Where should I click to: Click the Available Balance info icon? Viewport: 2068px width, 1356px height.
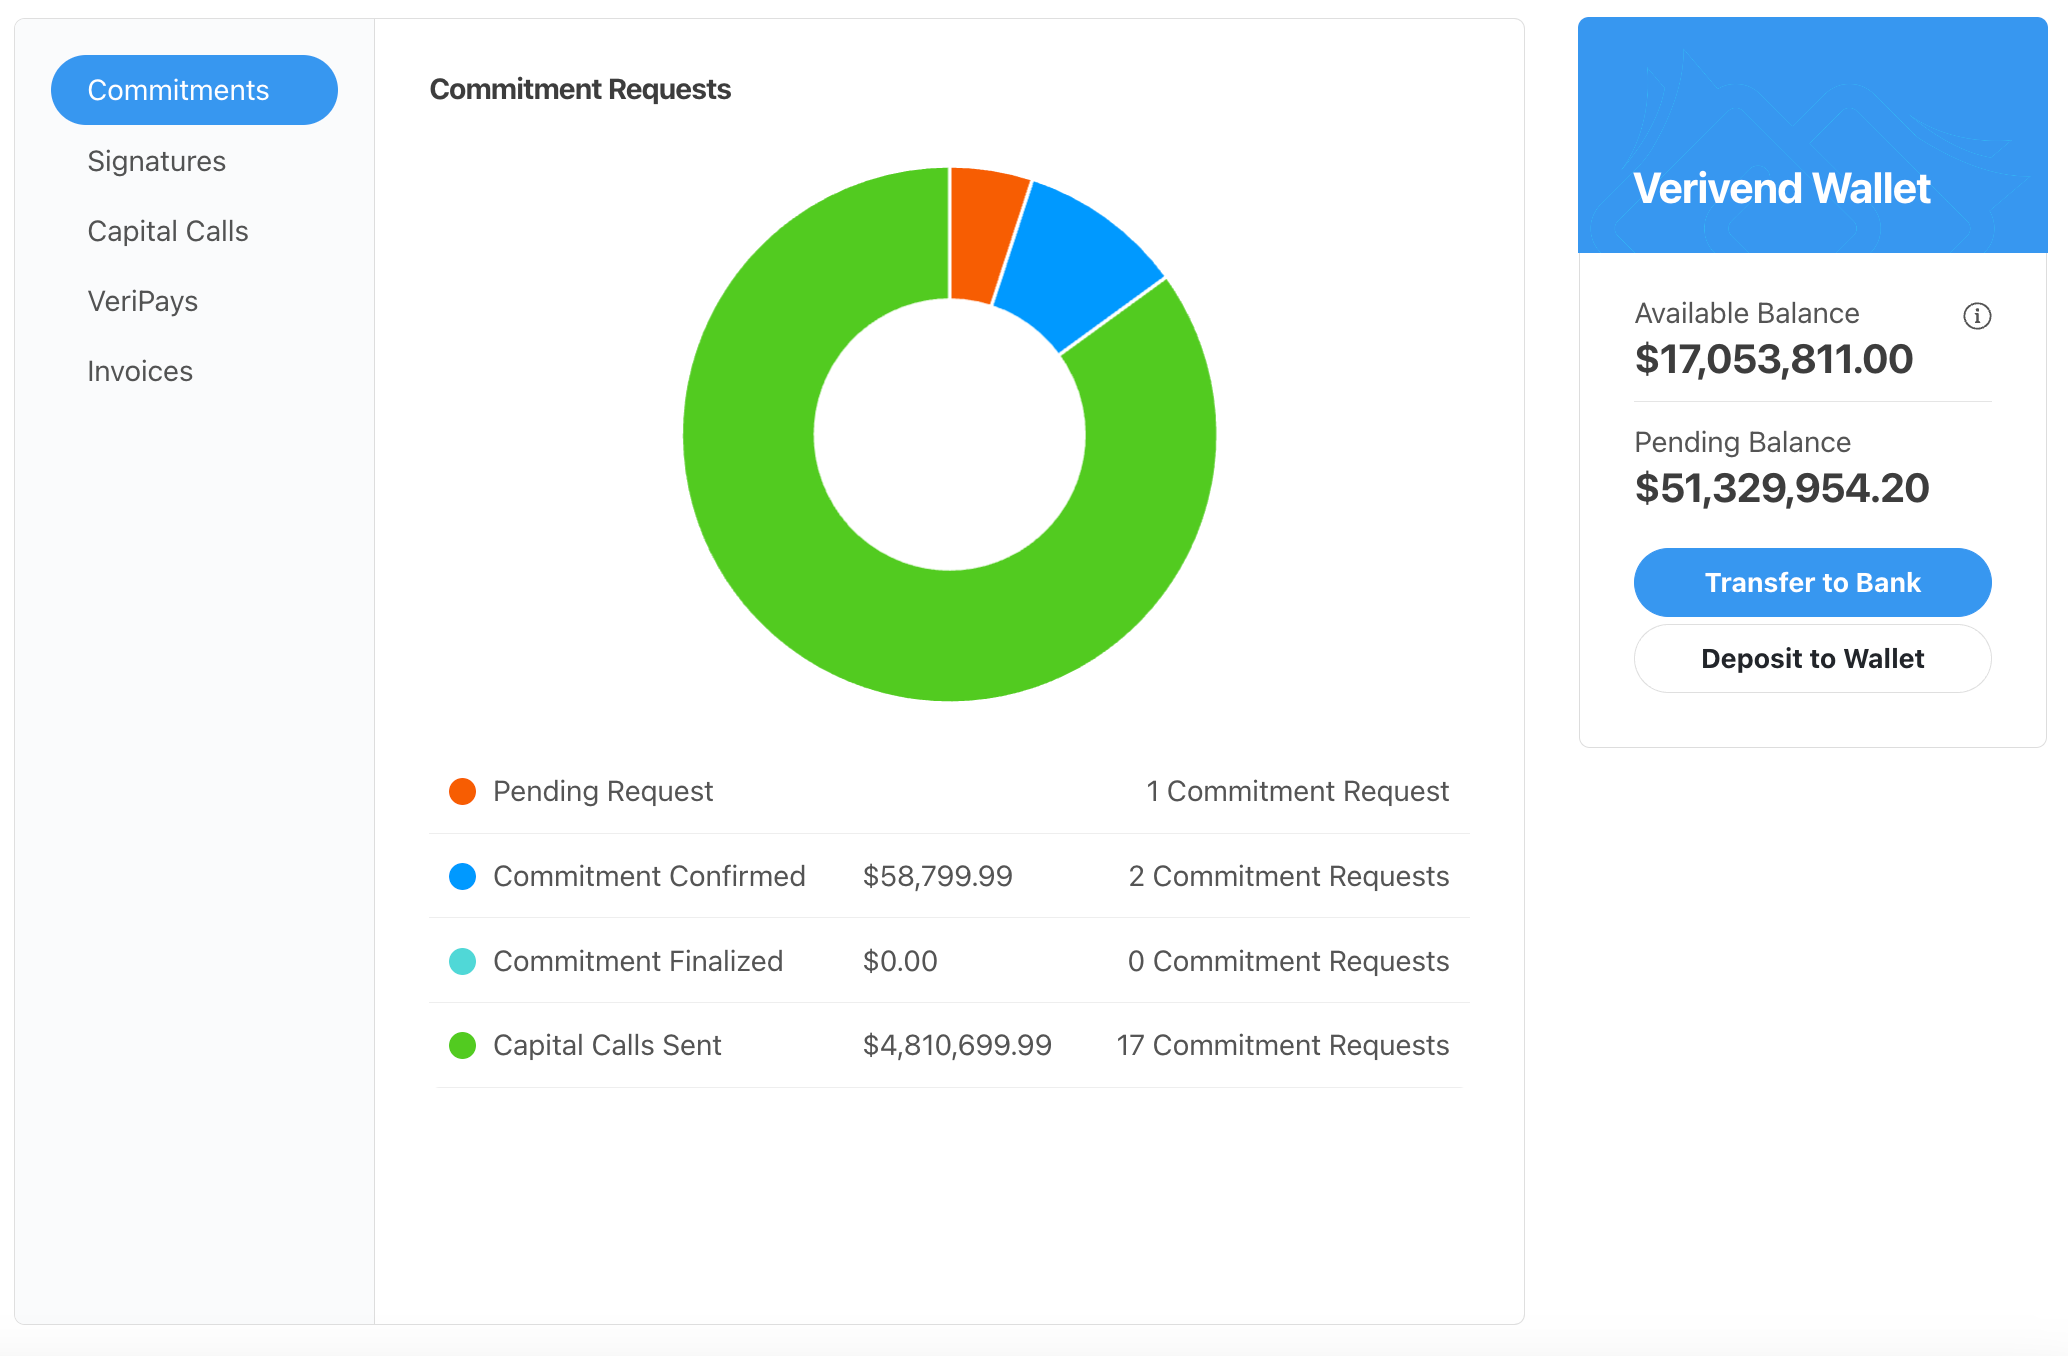(1976, 316)
